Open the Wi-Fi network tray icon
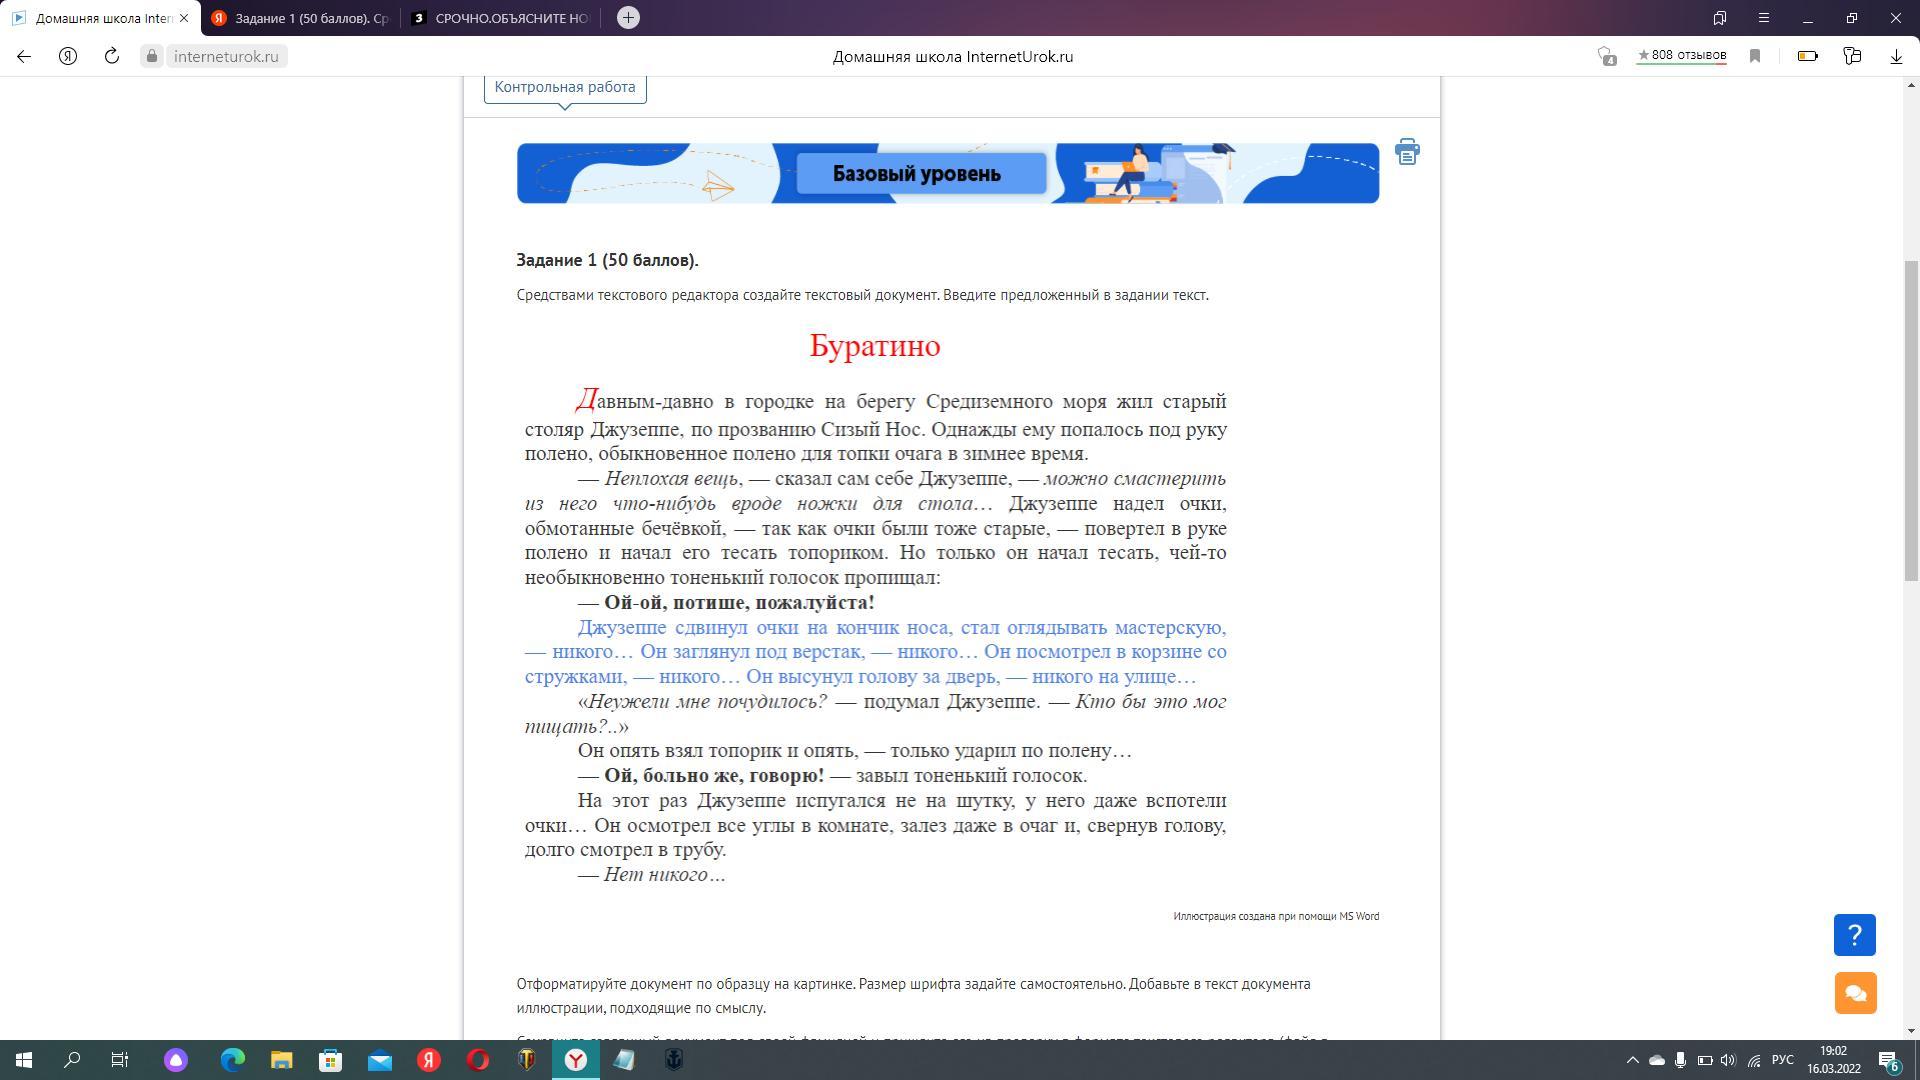This screenshot has height=1080, width=1920. pos(1754,1060)
